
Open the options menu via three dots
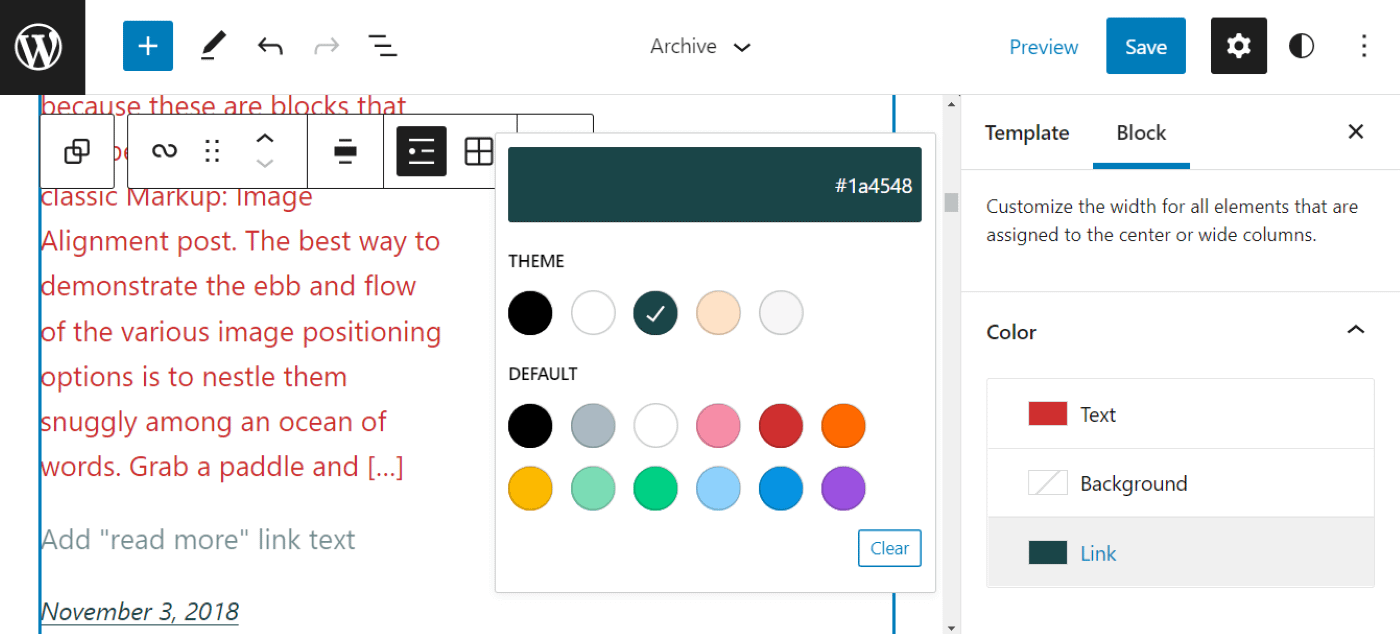tap(1364, 46)
